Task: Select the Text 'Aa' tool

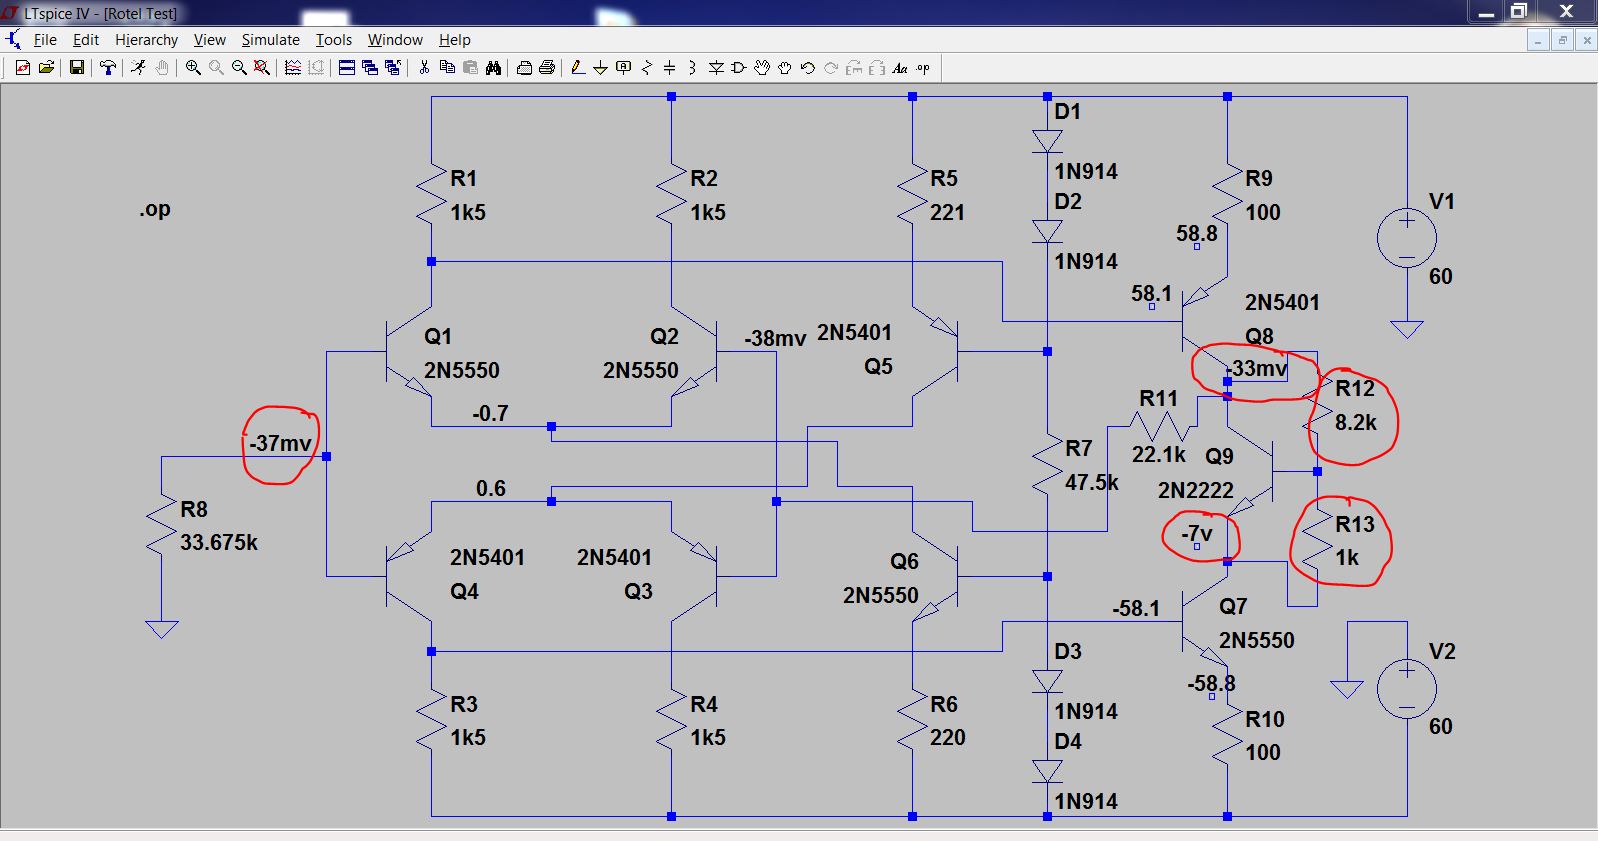Action: point(900,68)
